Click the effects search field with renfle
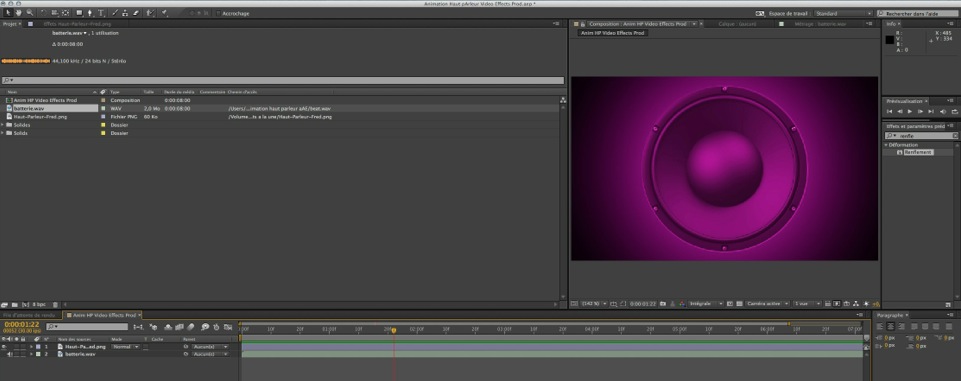This screenshot has height=381, width=961. pos(921,135)
